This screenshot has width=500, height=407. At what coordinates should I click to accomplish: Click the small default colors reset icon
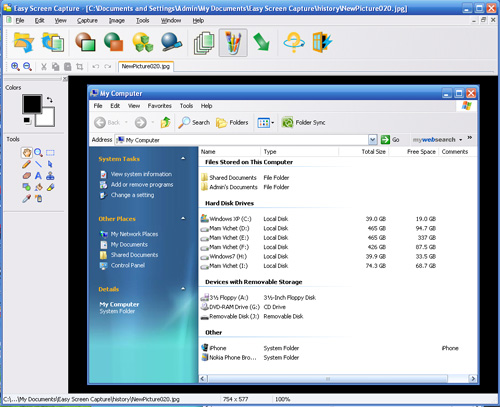27,120
